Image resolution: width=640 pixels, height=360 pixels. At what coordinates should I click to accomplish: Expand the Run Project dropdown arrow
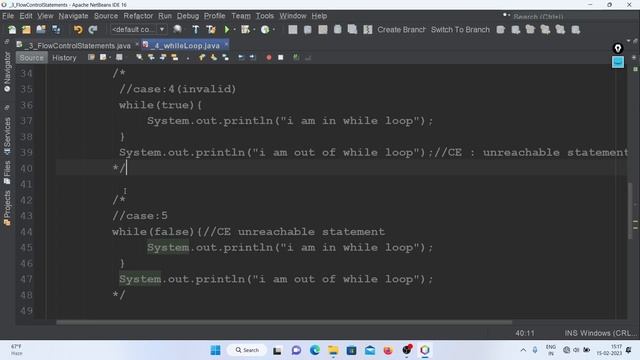point(234,29)
